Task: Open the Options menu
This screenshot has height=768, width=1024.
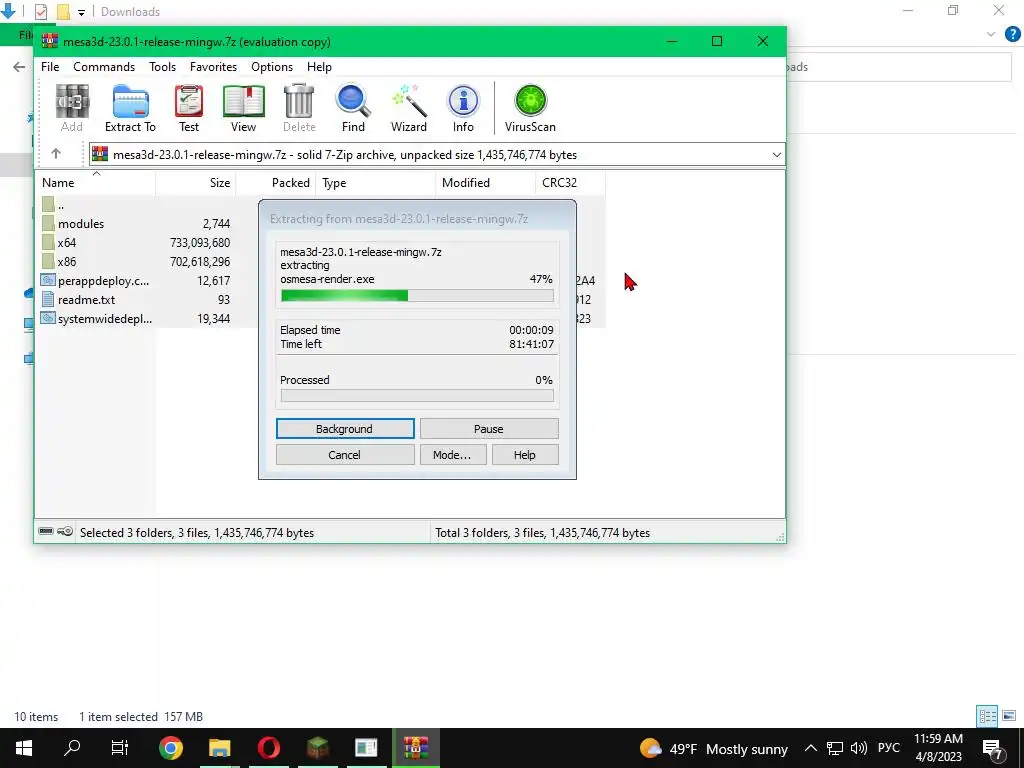Action: (272, 67)
